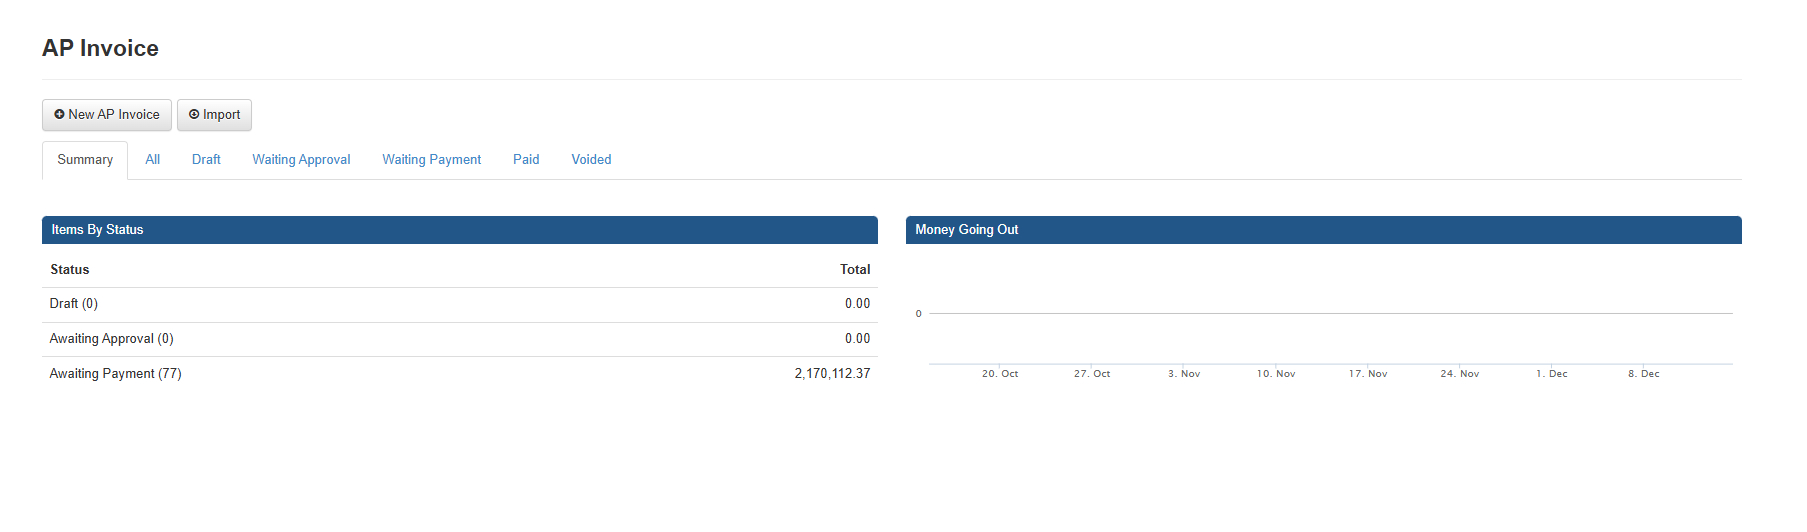Screen dimensions: 1807x532
Task: Select the Summary tab
Action: 85,160
